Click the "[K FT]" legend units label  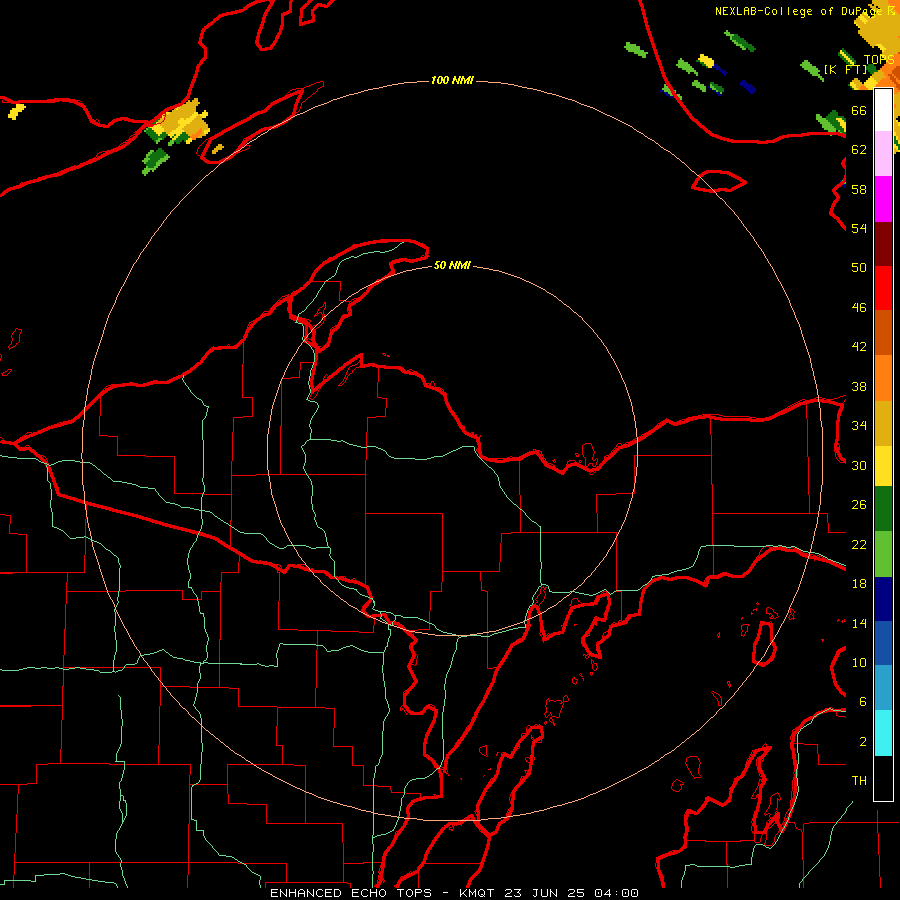[x=846, y=69]
